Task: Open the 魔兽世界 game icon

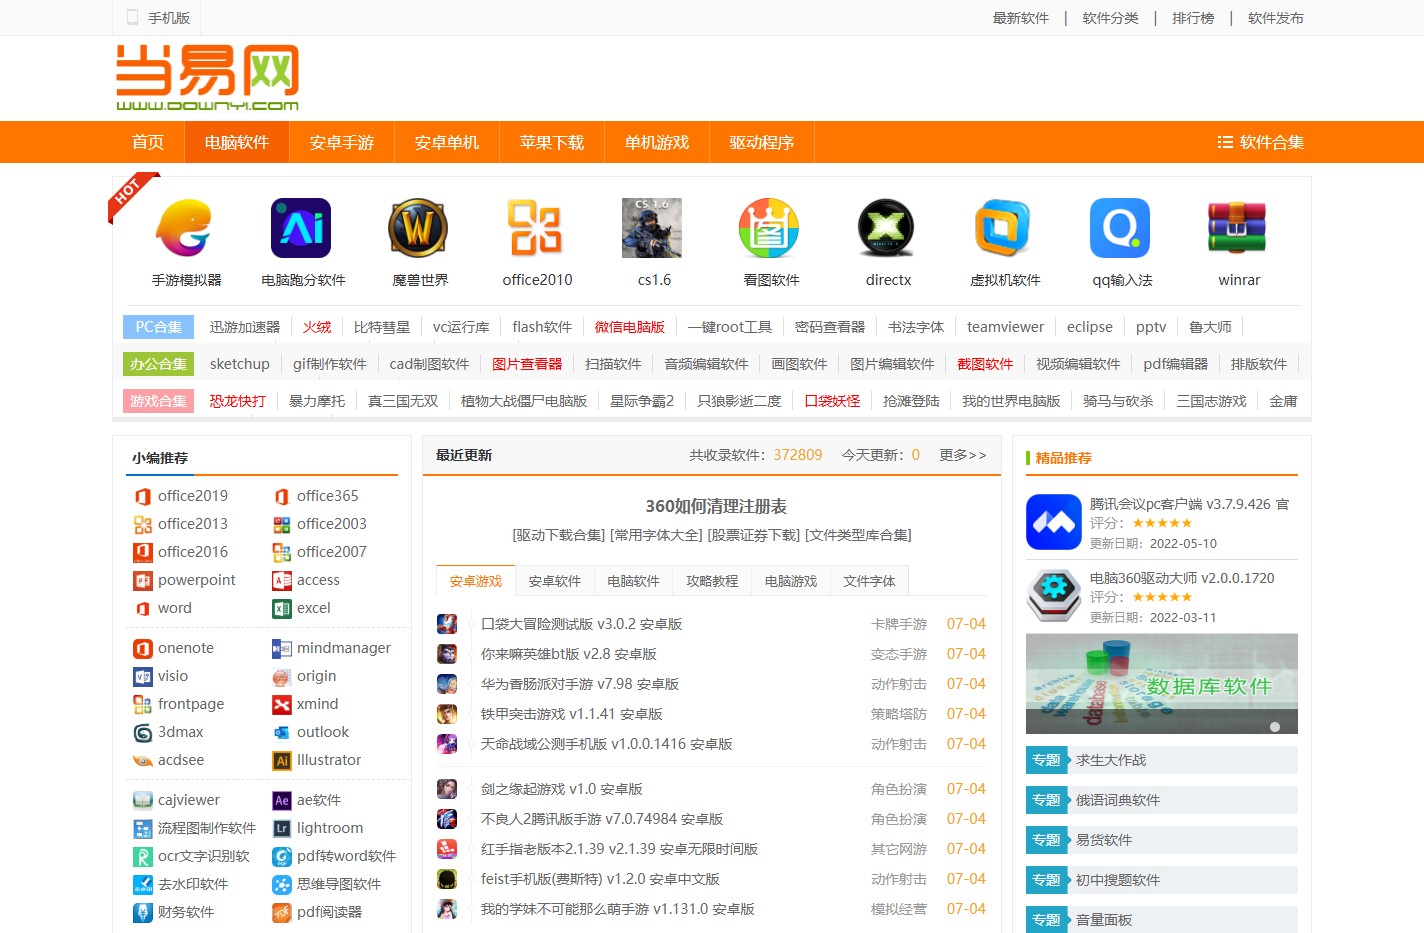Action: [x=418, y=228]
